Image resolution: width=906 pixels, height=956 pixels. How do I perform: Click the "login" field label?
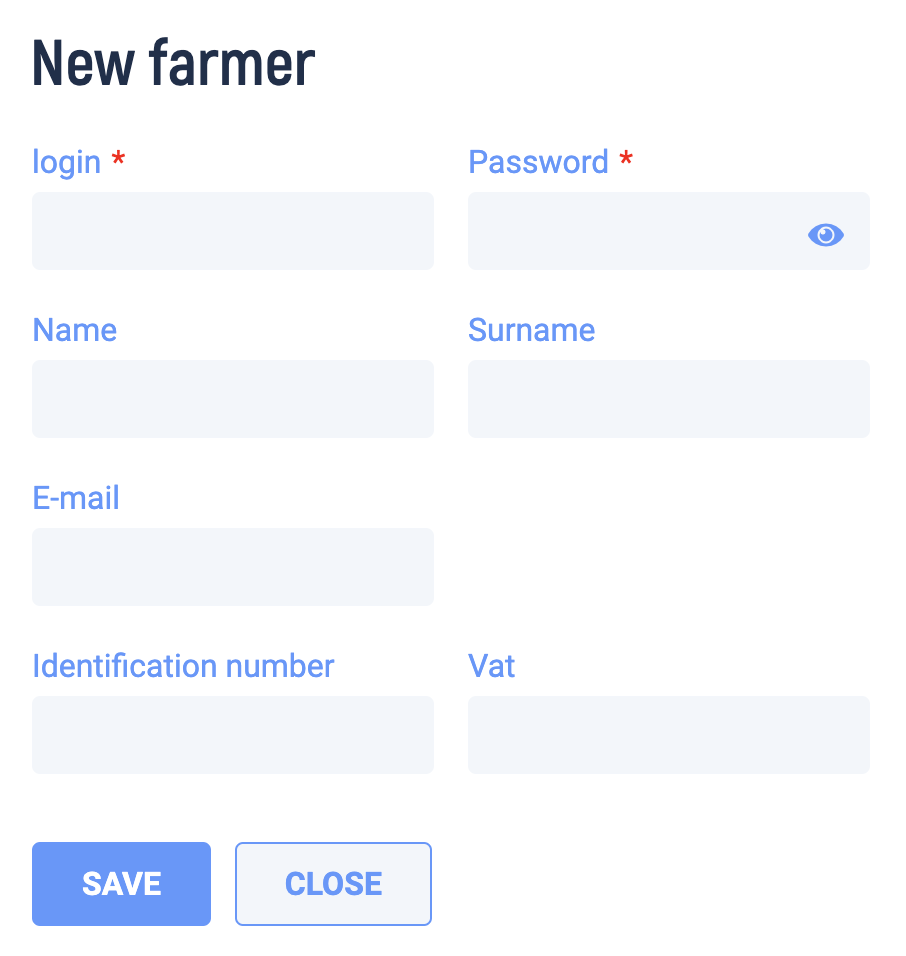pos(66,163)
